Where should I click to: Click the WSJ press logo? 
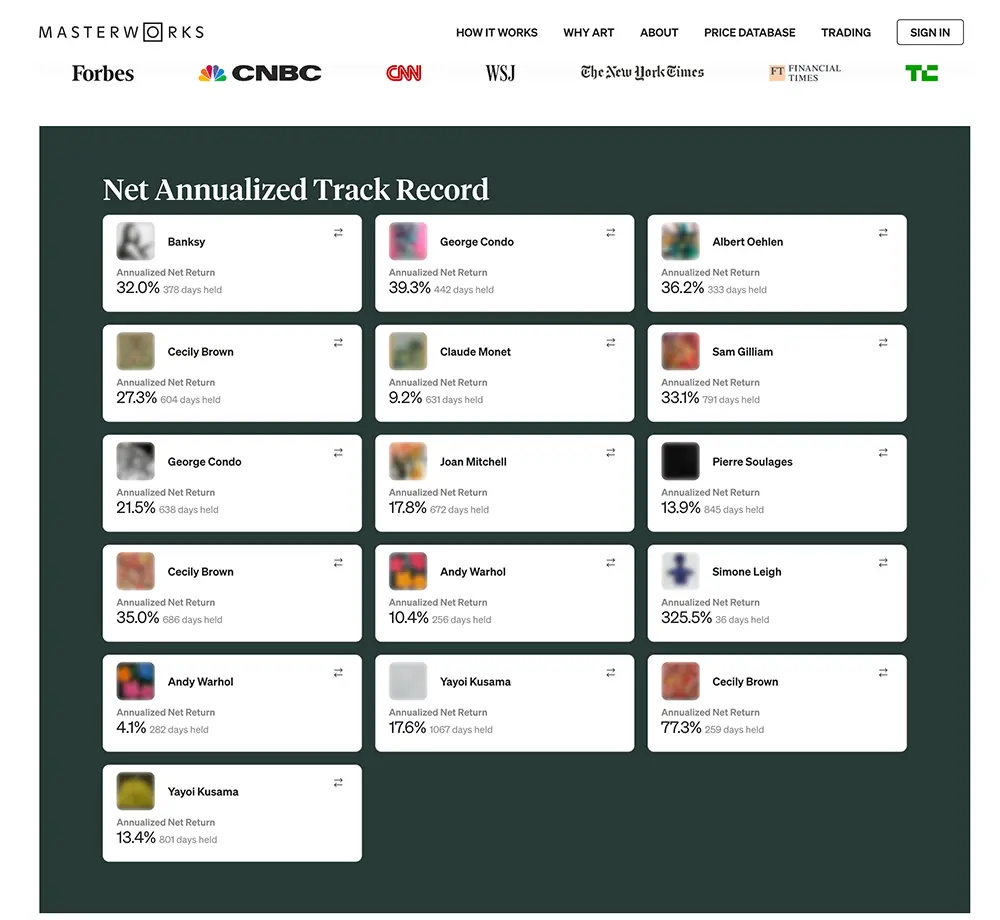coord(500,73)
